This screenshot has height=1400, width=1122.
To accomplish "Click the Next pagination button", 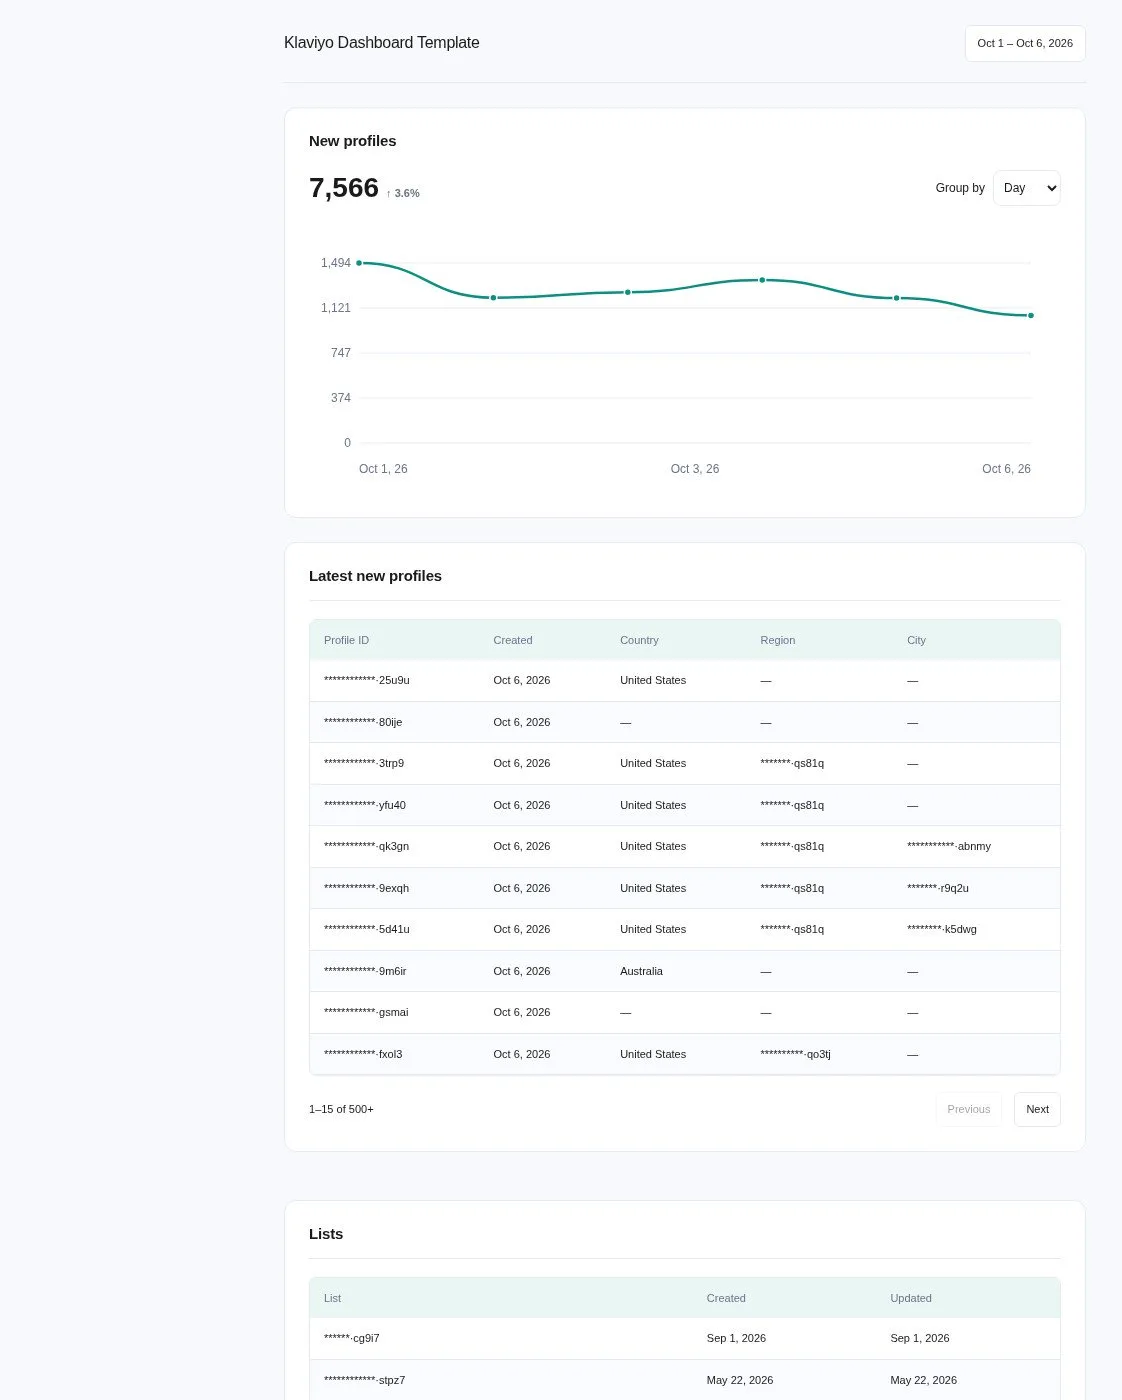I will click(1037, 1109).
